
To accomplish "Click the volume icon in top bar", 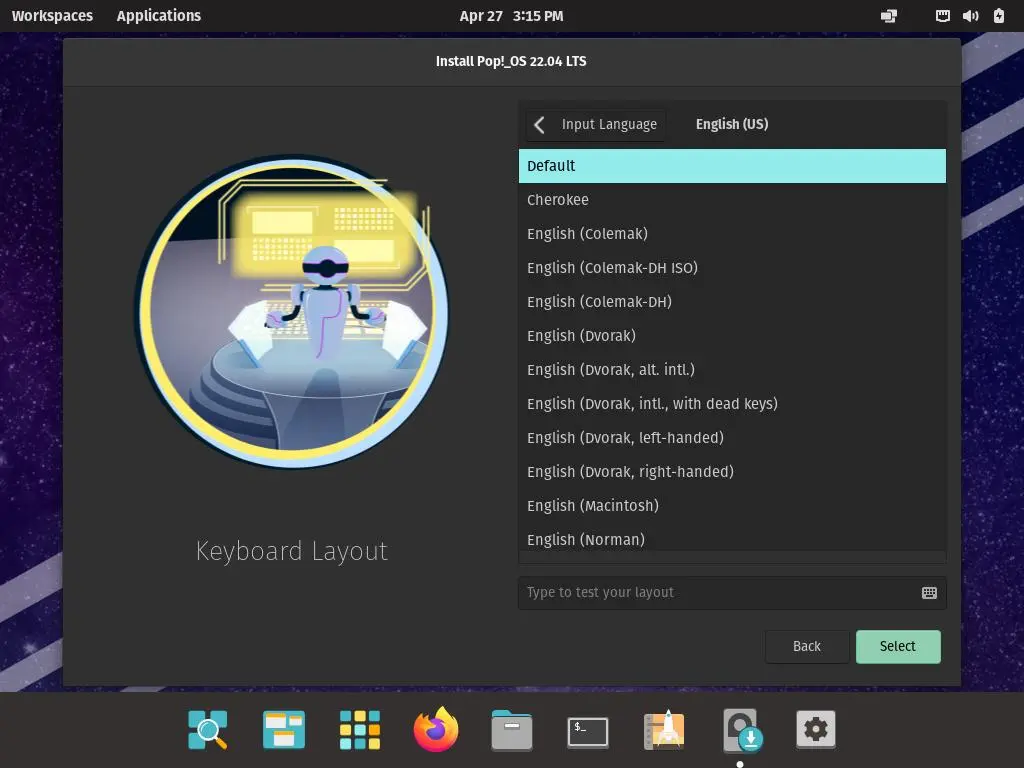I will tap(970, 16).
